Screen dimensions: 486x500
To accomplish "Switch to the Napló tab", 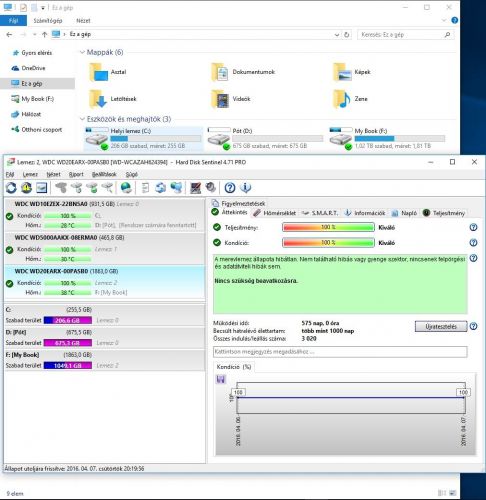I will point(404,213).
